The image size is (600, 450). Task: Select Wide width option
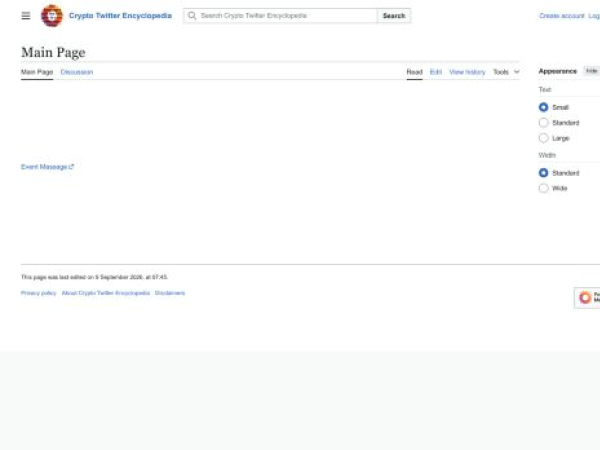pos(543,188)
